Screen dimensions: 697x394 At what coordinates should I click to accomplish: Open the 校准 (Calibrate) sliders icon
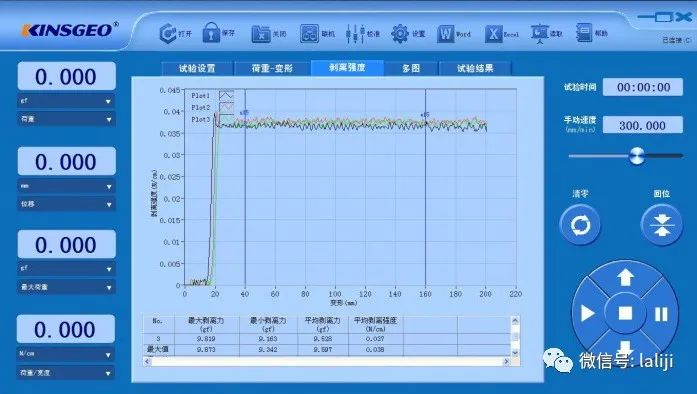click(355, 34)
